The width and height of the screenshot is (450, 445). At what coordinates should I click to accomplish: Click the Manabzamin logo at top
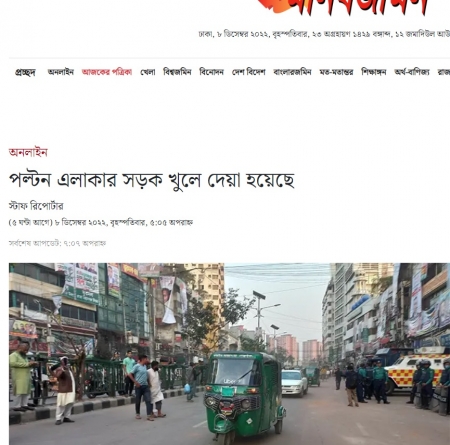click(x=343, y=7)
